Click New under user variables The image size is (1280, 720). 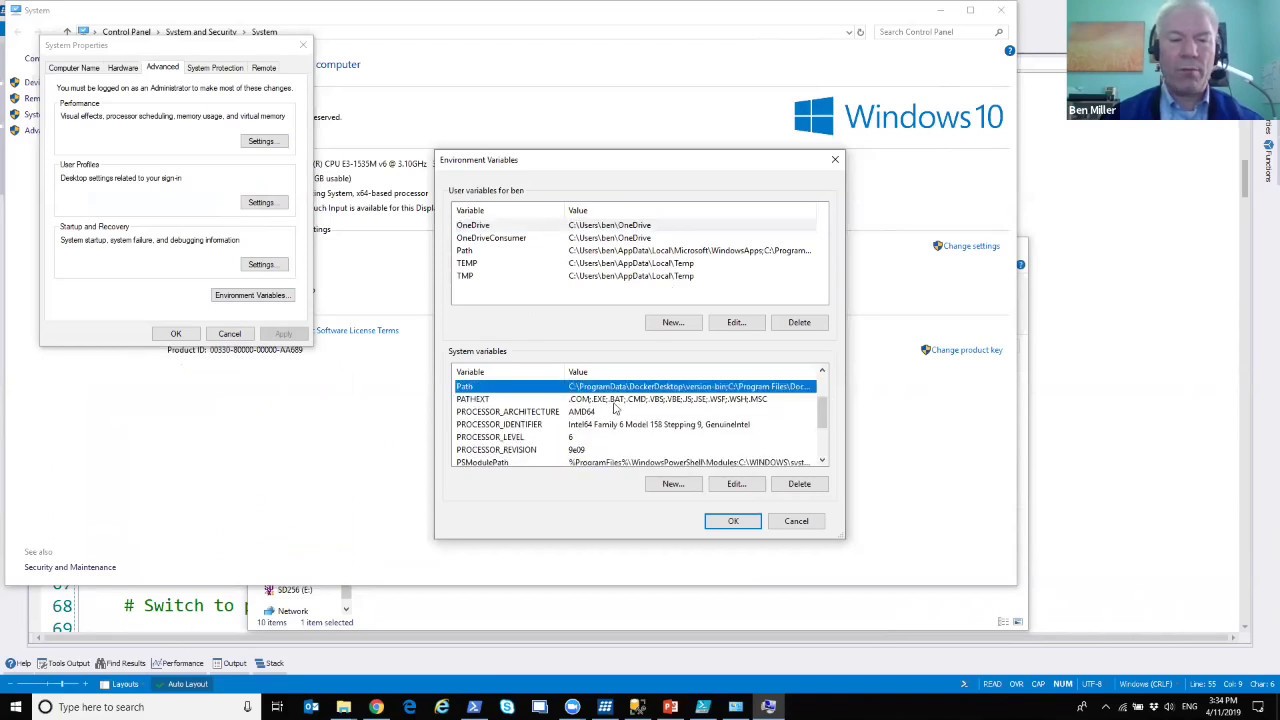[x=673, y=322]
